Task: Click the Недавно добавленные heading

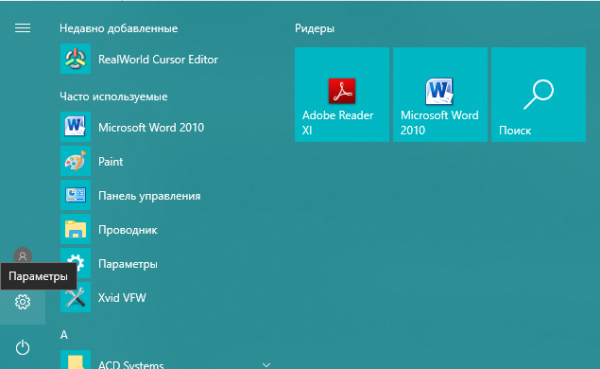Action: pyautogui.click(x=119, y=28)
